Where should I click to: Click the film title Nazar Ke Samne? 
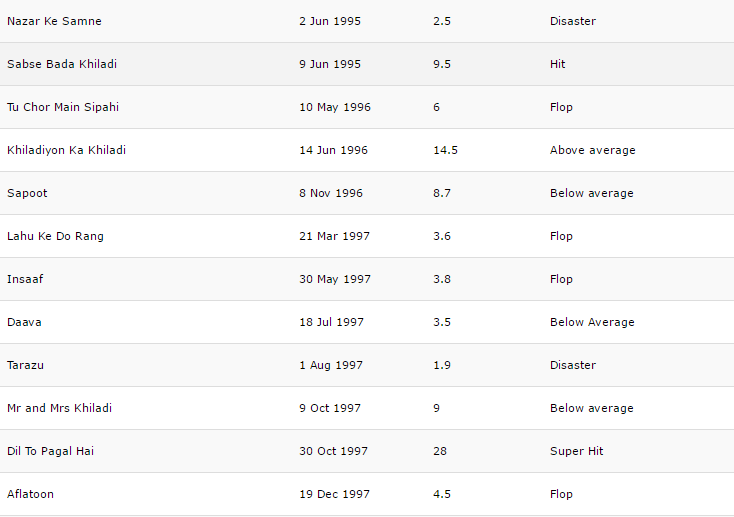coord(54,21)
